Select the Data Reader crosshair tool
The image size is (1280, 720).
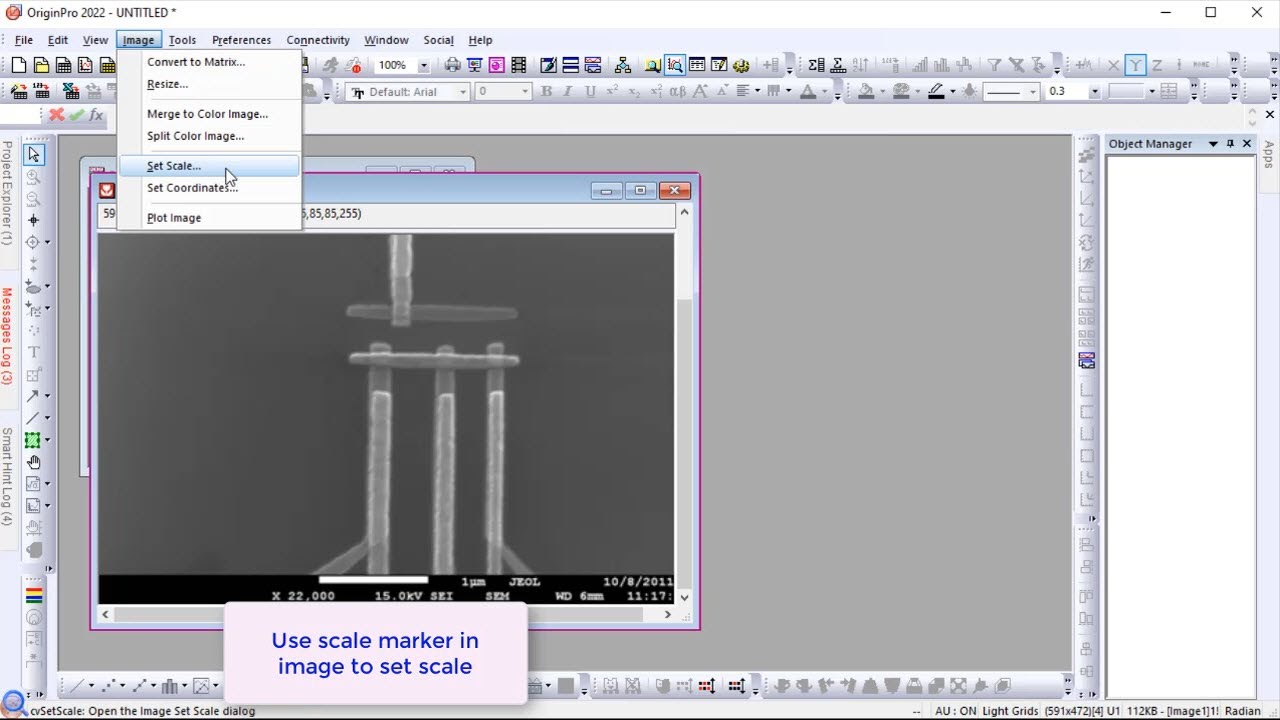pyautogui.click(x=33, y=242)
